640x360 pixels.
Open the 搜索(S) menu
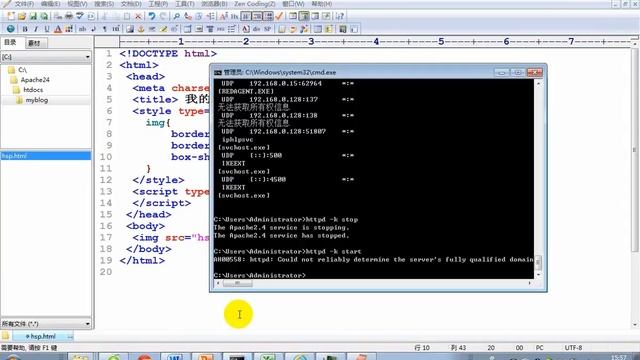(104, 4)
